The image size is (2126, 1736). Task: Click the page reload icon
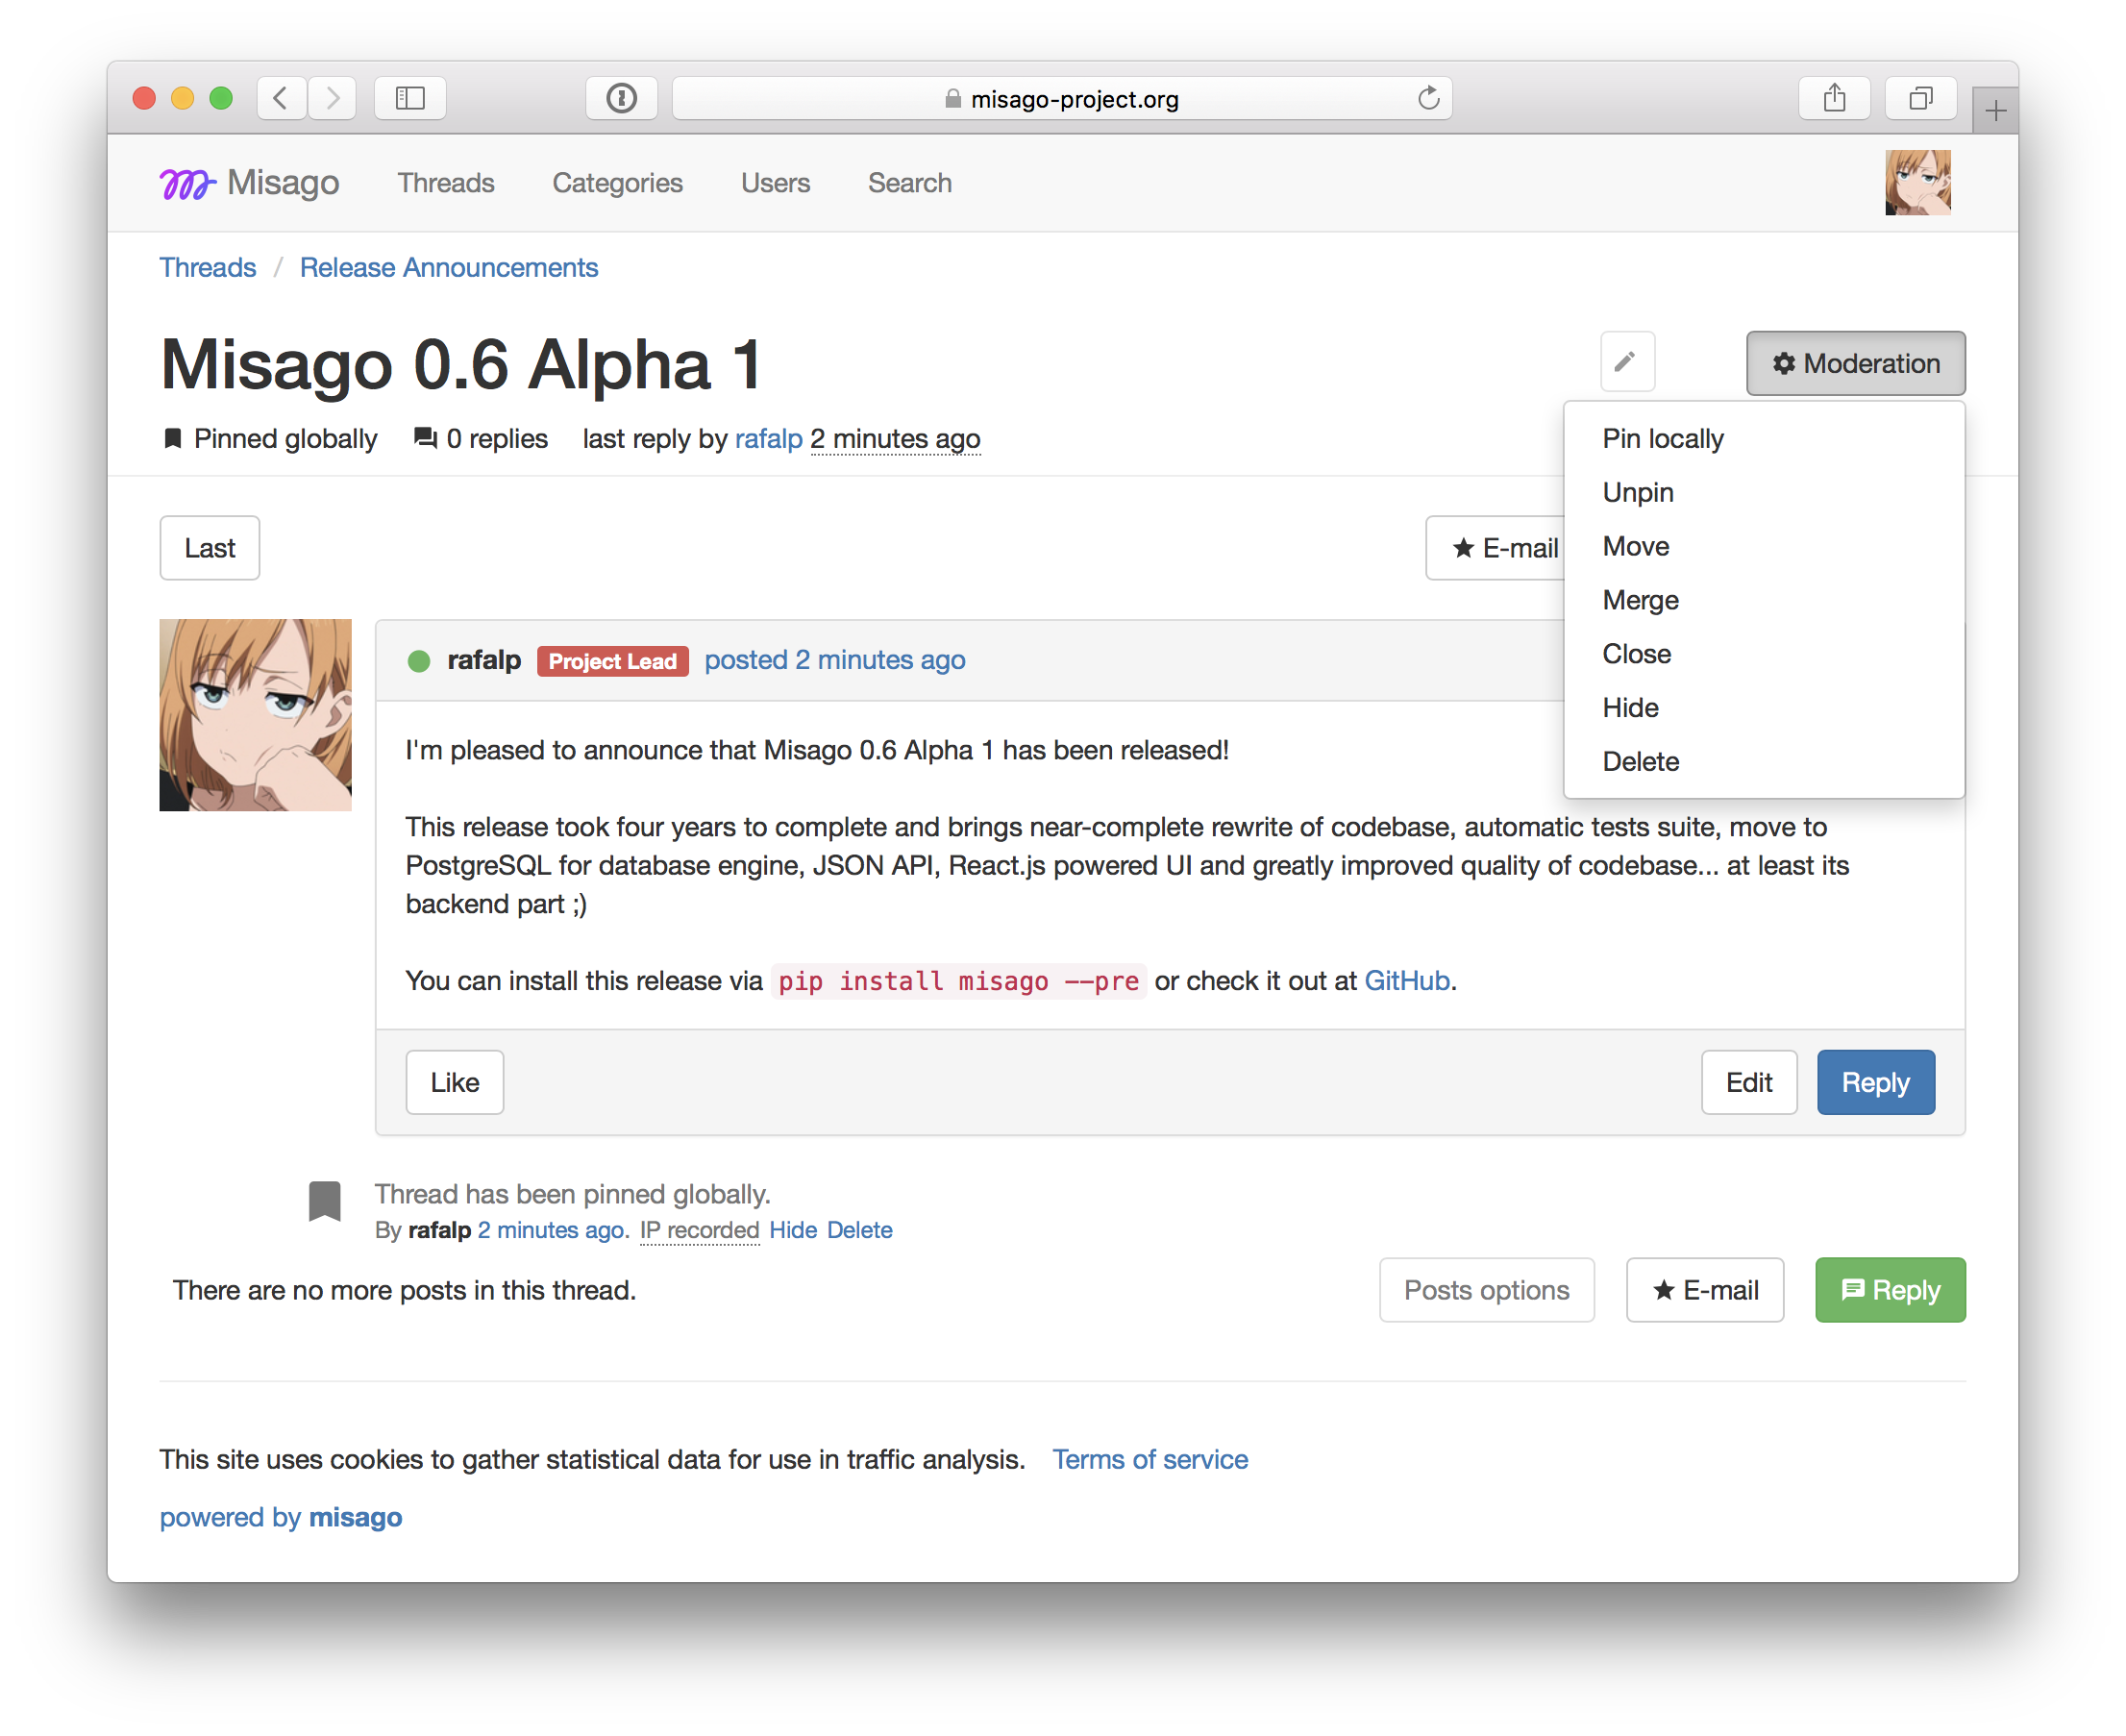[x=1428, y=98]
